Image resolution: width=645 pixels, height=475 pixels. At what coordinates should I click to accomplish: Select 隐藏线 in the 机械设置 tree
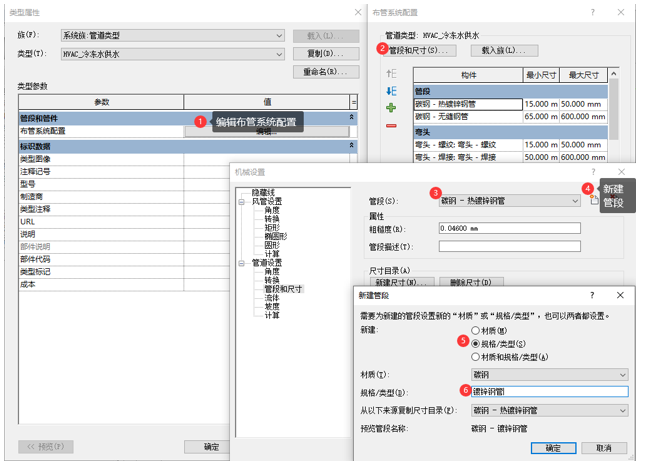point(263,191)
